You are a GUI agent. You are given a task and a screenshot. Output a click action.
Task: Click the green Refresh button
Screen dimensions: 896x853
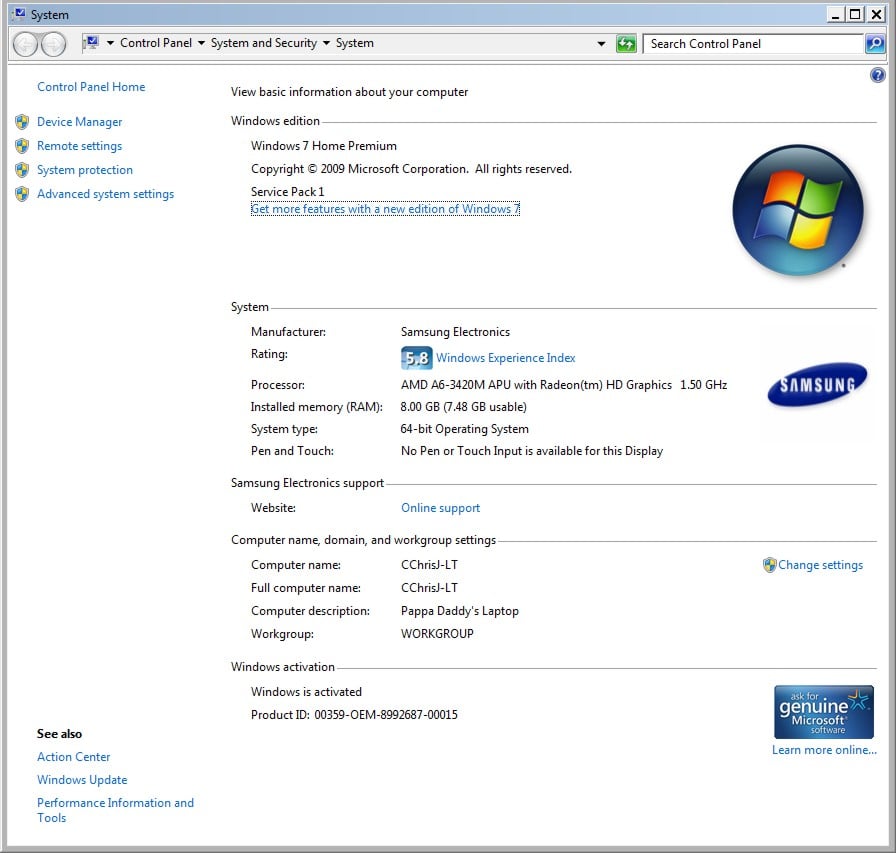coord(626,43)
